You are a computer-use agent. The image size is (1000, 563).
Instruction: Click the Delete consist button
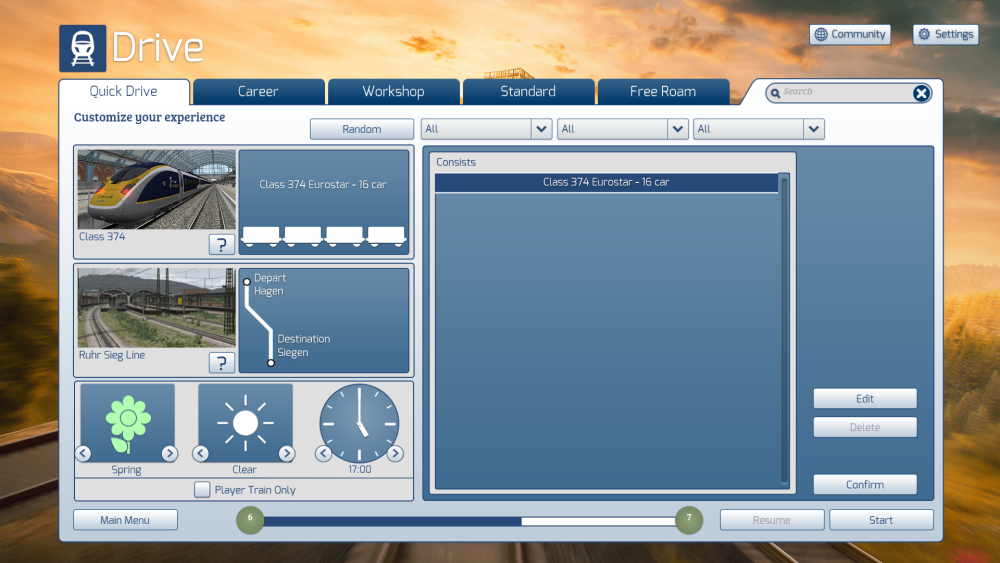click(x=865, y=427)
